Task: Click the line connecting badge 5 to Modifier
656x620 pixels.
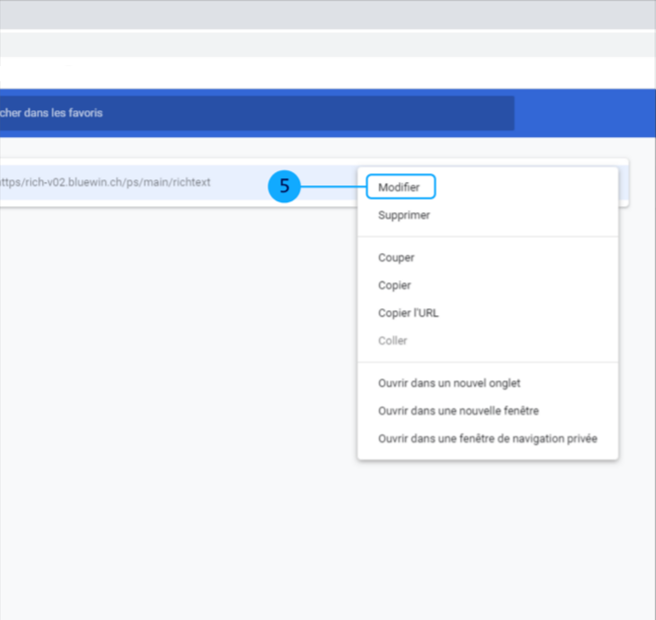Action: click(333, 186)
